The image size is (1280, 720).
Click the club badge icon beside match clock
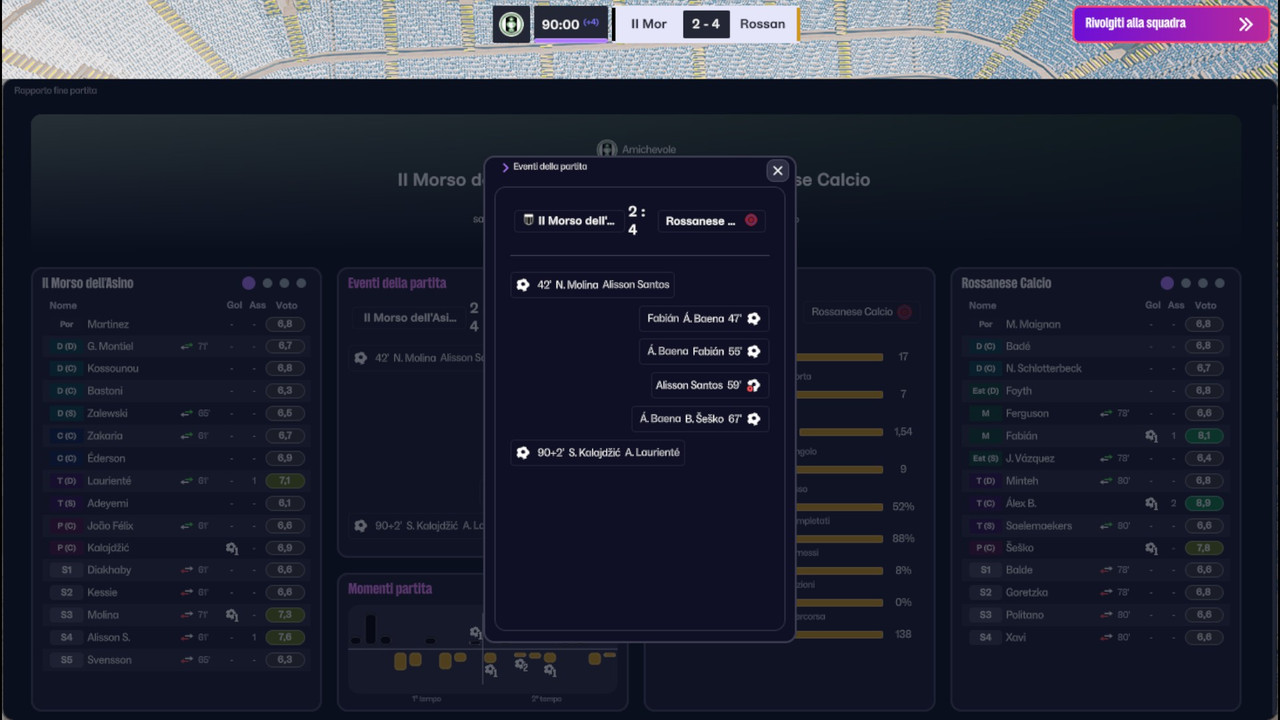[512, 24]
